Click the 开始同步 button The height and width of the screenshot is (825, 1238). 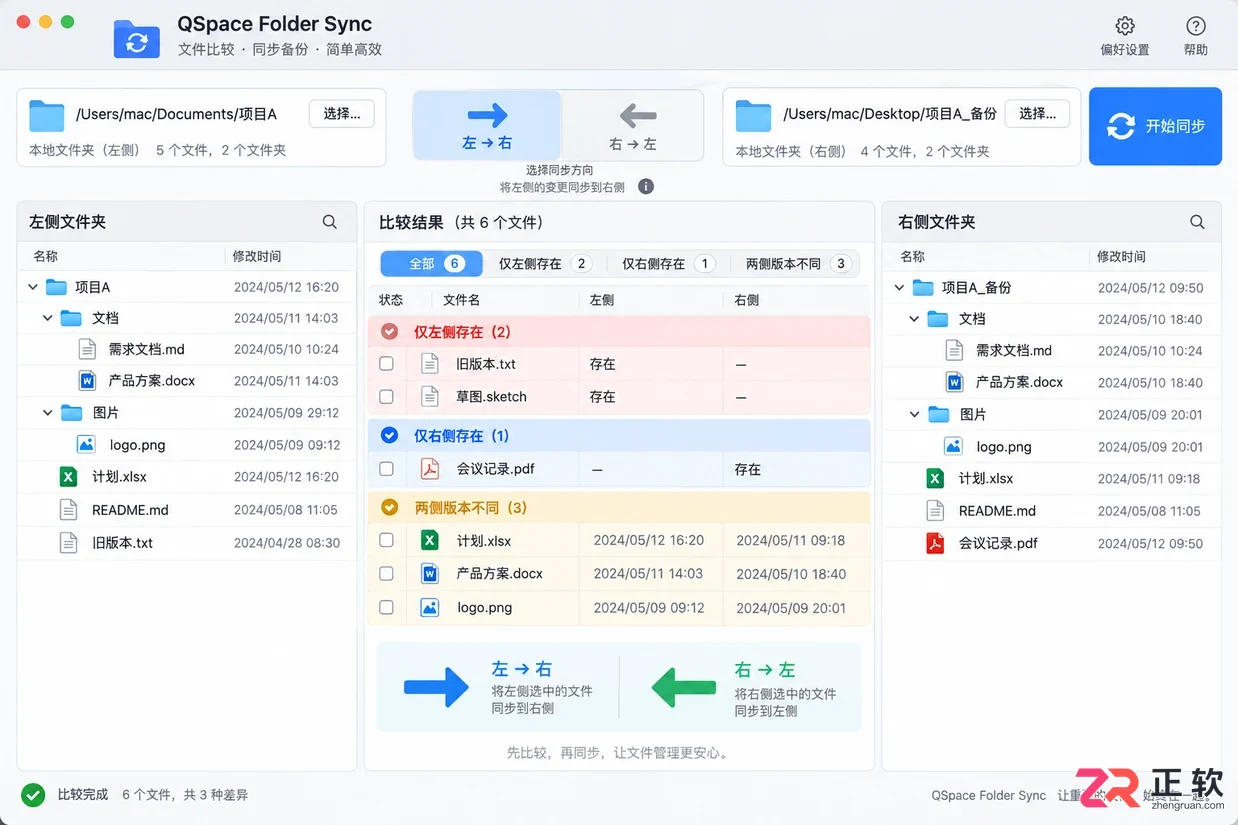tap(1155, 126)
